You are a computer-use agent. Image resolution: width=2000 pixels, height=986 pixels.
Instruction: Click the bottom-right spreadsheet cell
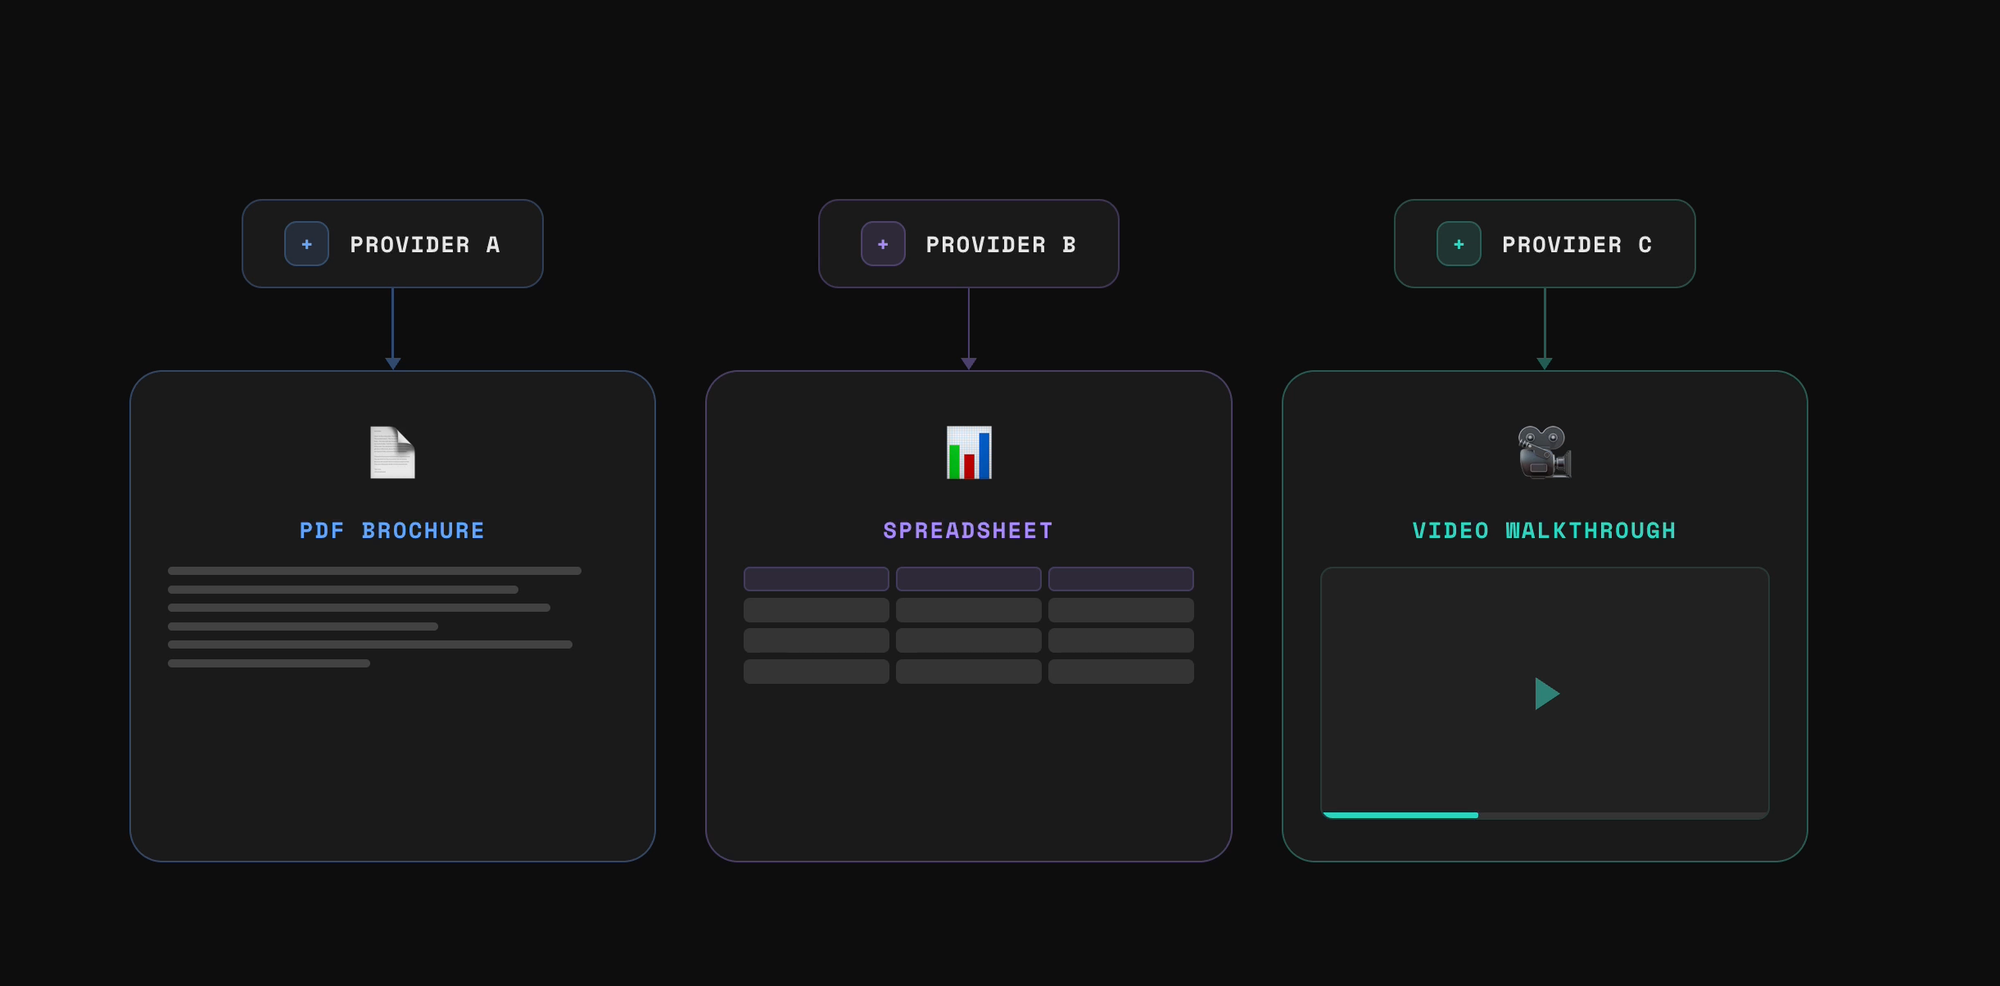pos(1120,671)
